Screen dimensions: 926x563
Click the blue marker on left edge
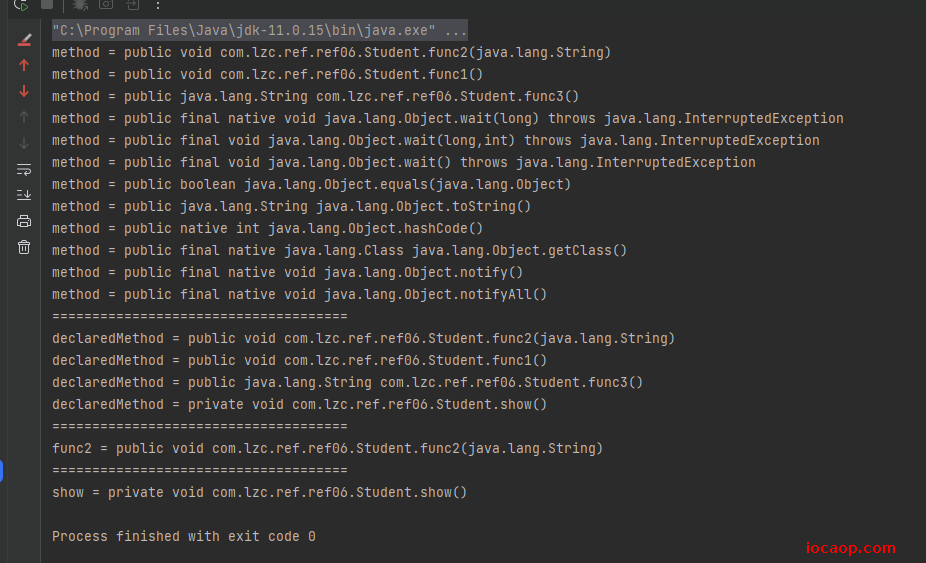tap(2, 471)
